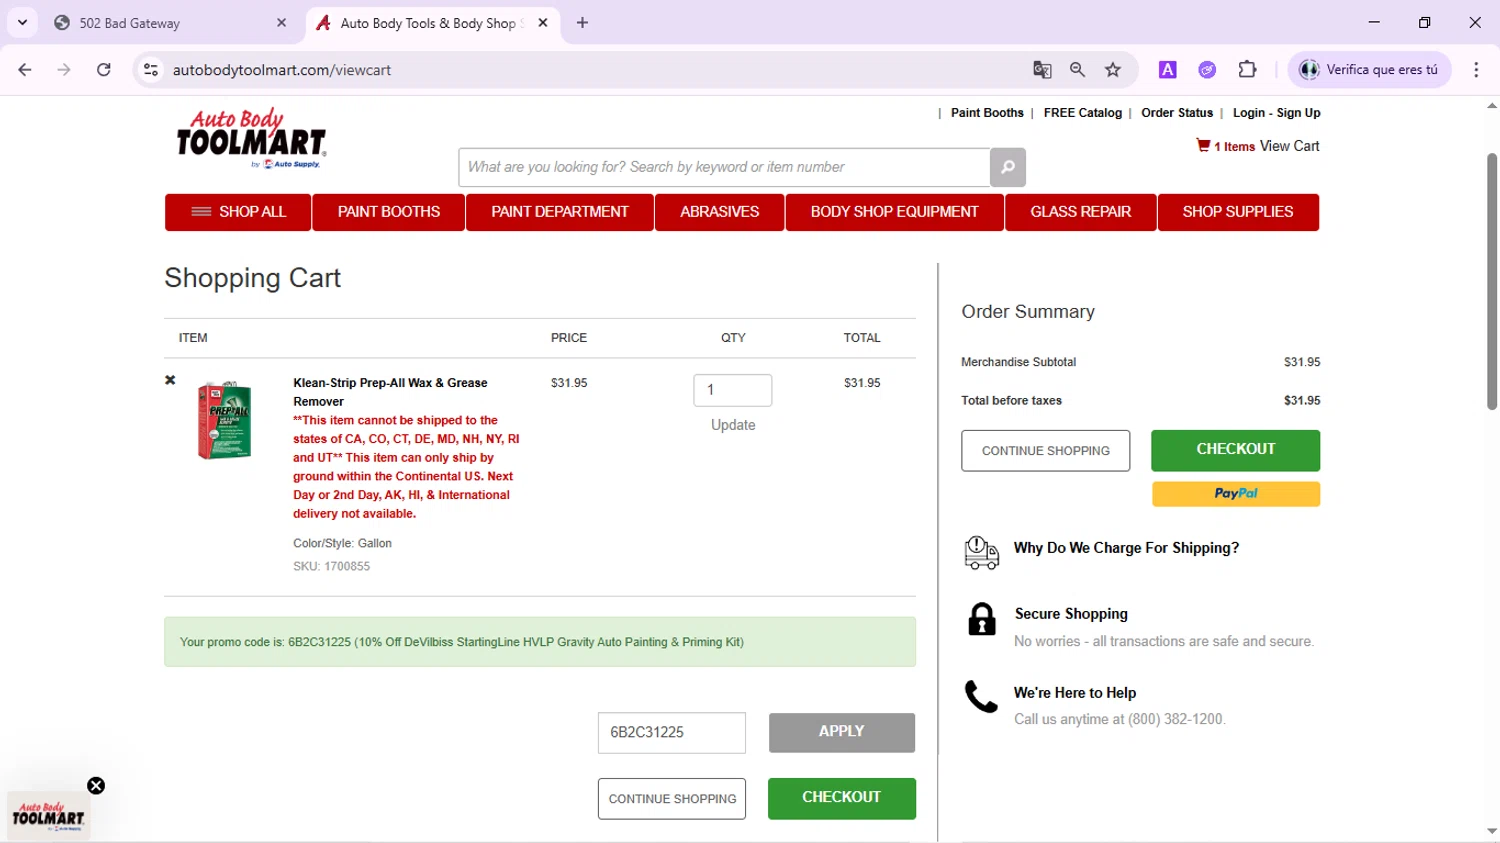The height and width of the screenshot is (843, 1500).
Task: Open the tab search dropdown arrow
Action: pyautogui.click(x=22, y=22)
